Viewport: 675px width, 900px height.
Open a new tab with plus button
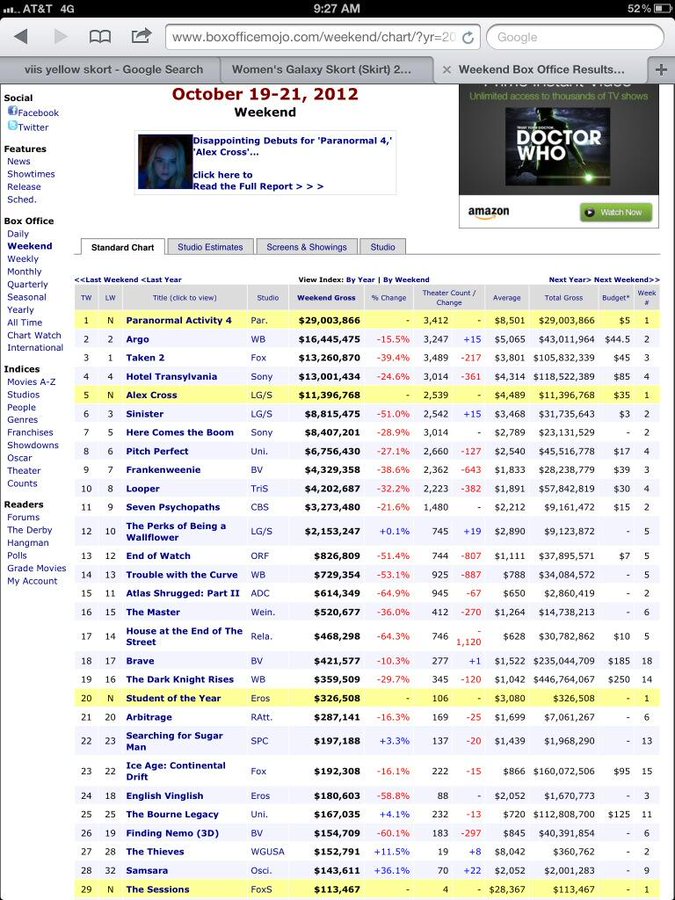(x=661, y=69)
